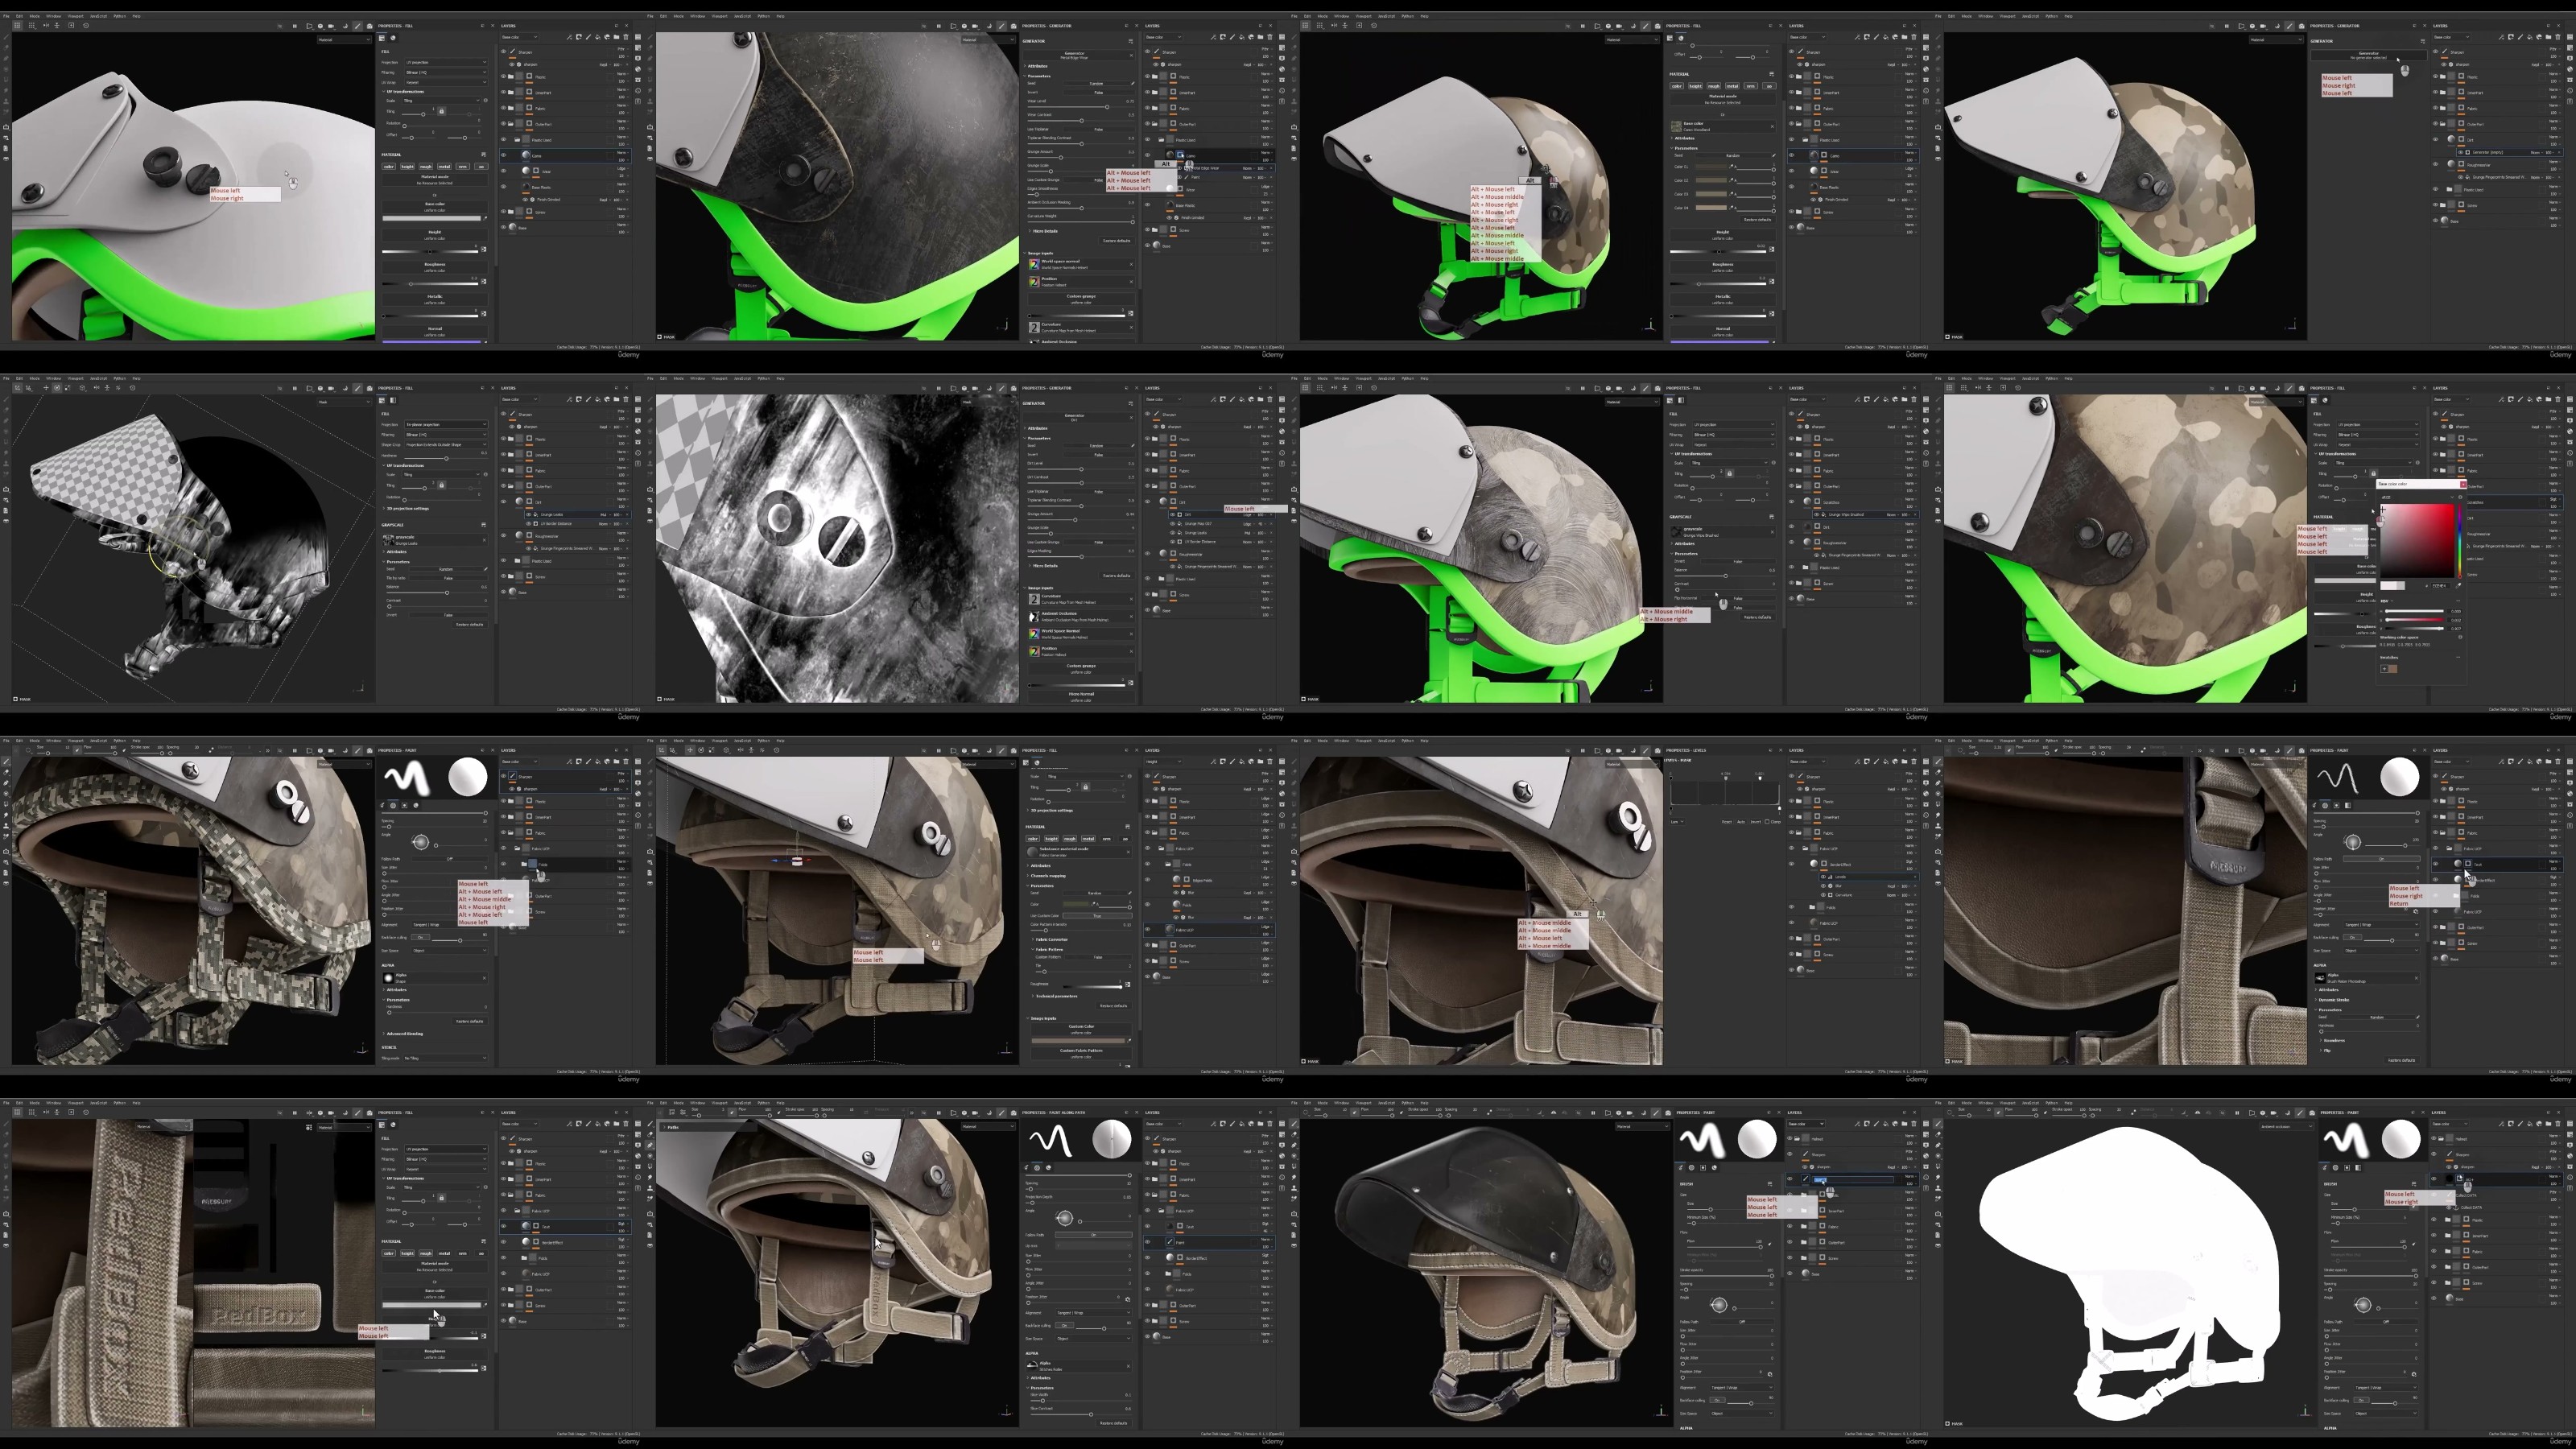2576x1449 pixels.
Task: Open the Edit menu in top-left screenshot
Action: tap(19, 16)
